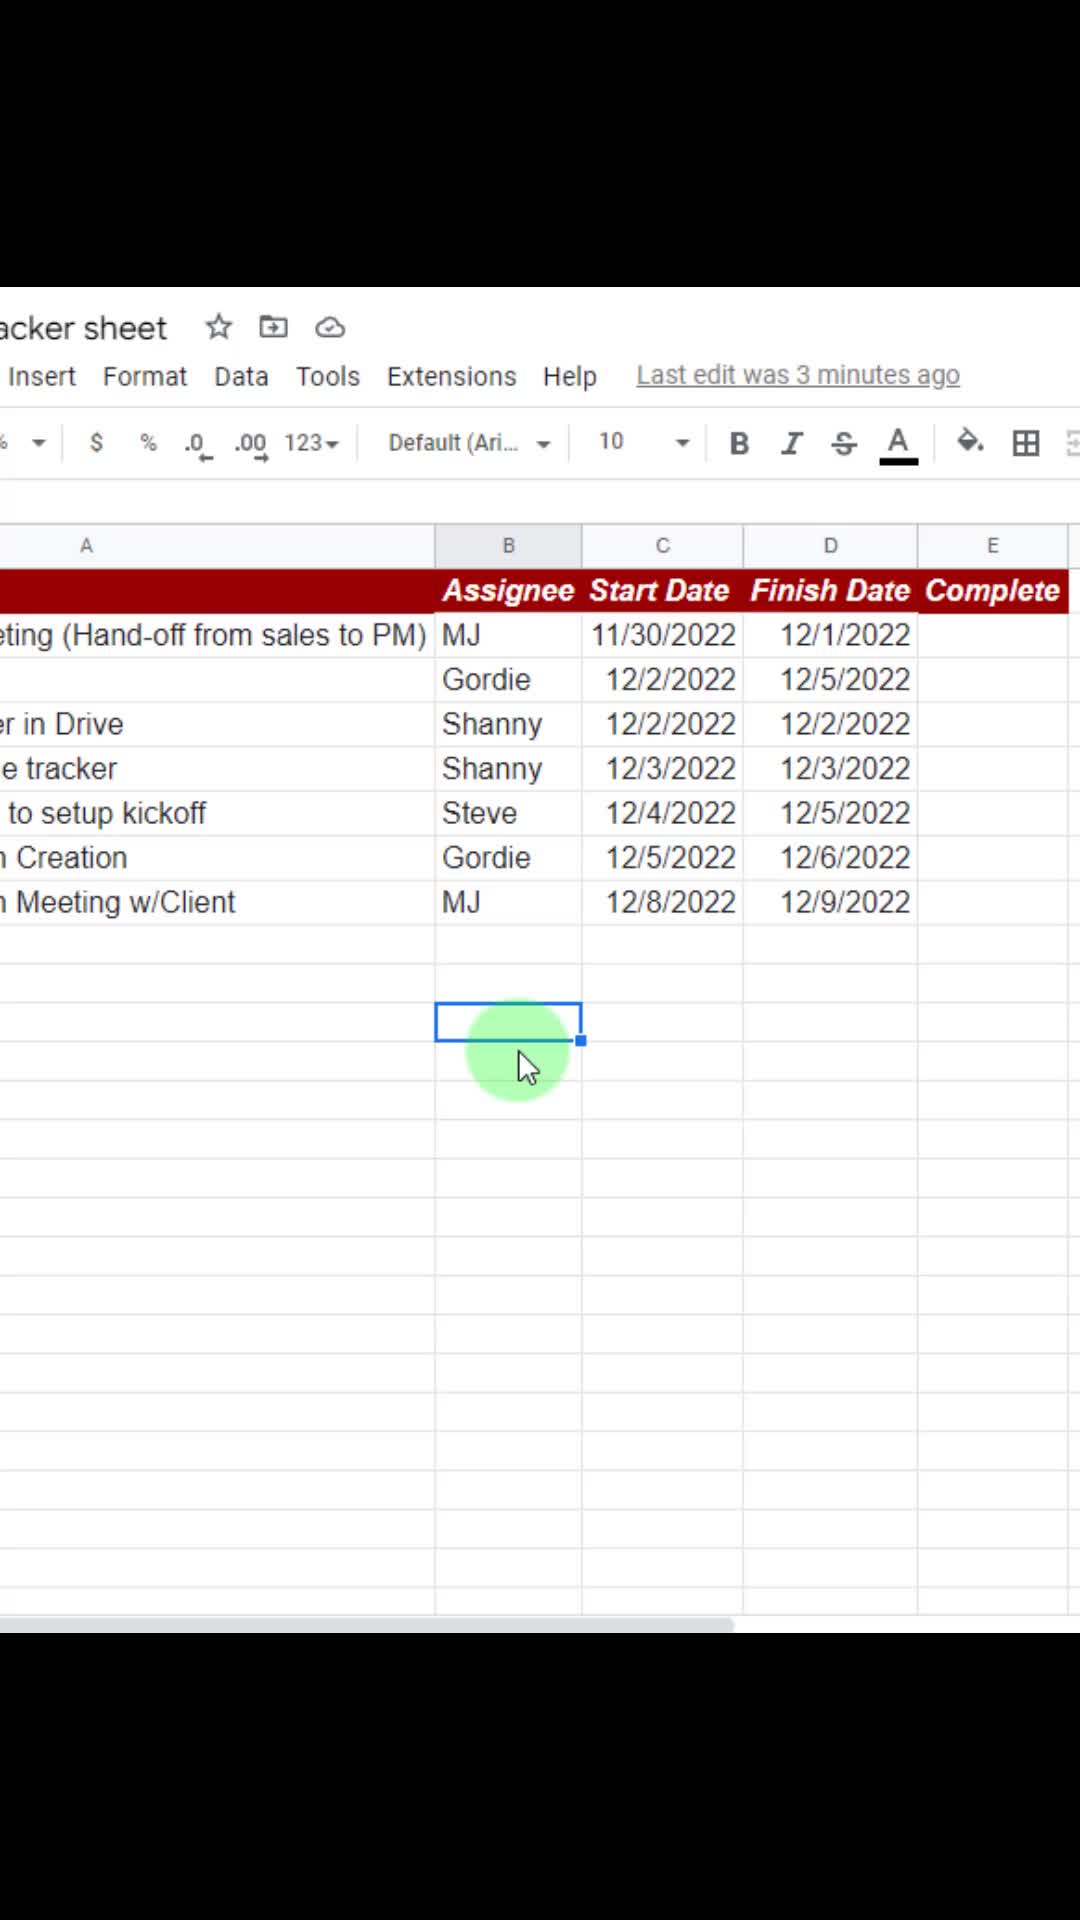
Task: Decrease decimal places icon
Action: 198,445
